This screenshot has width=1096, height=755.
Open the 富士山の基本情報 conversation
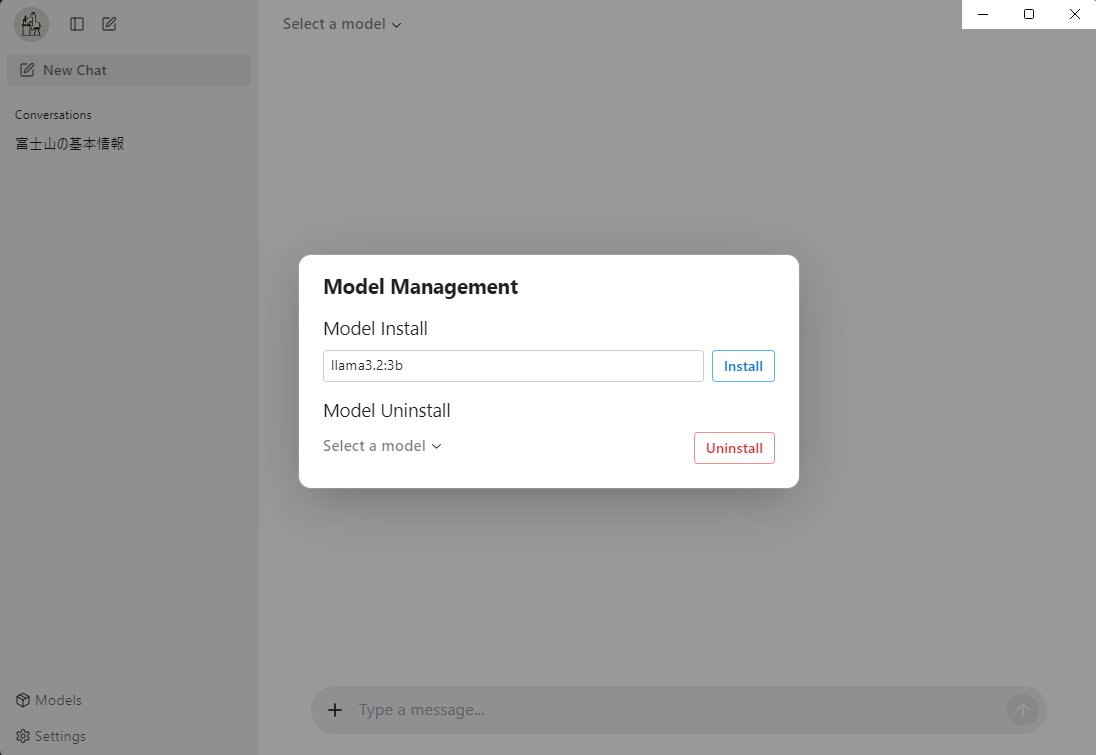tap(70, 143)
